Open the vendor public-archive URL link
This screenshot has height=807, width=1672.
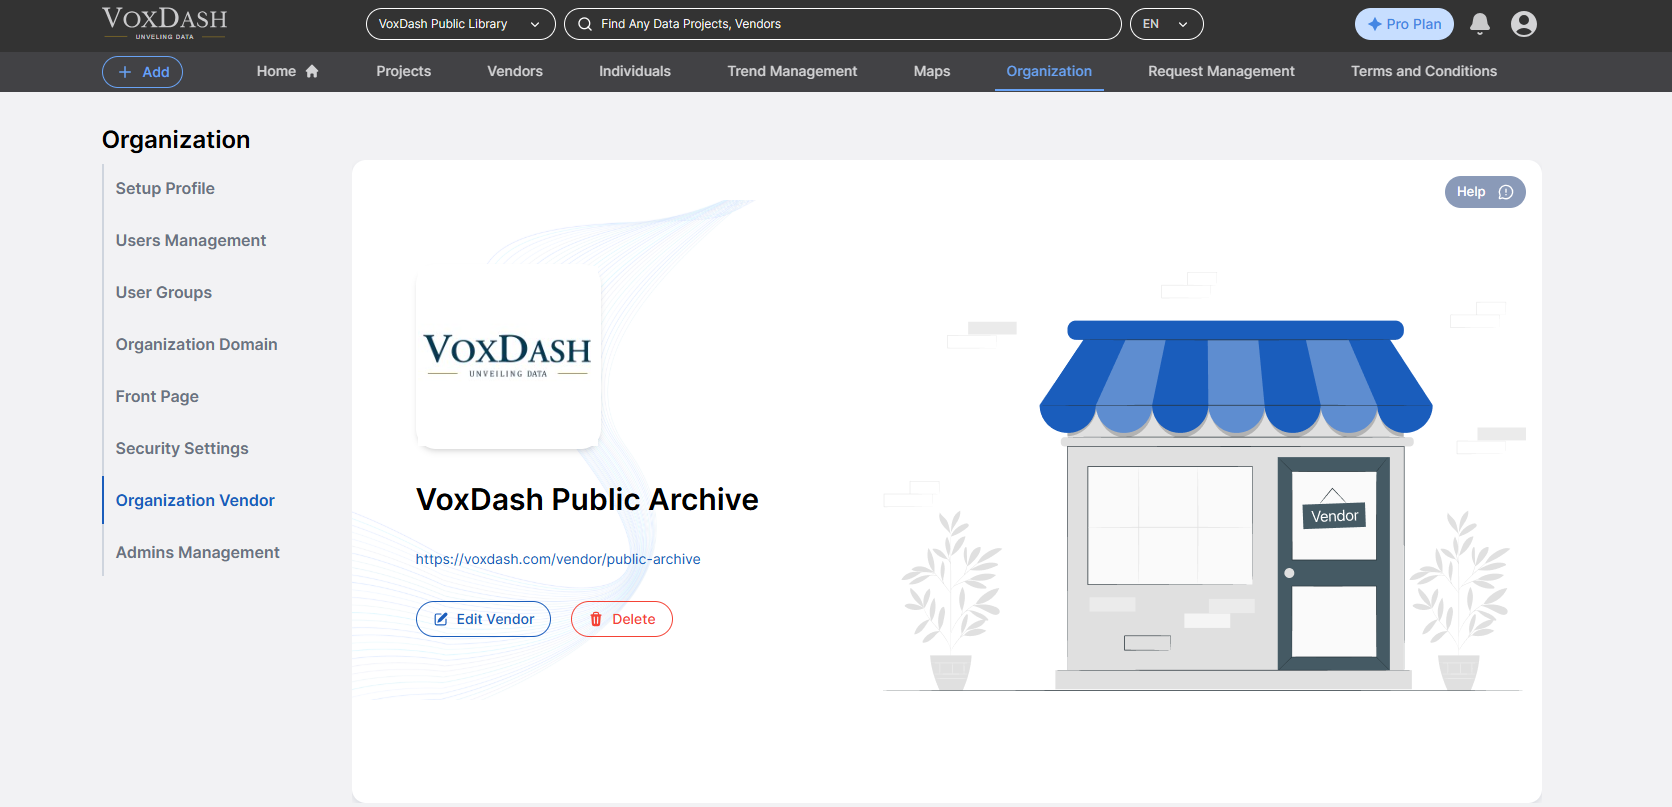tap(558, 559)
